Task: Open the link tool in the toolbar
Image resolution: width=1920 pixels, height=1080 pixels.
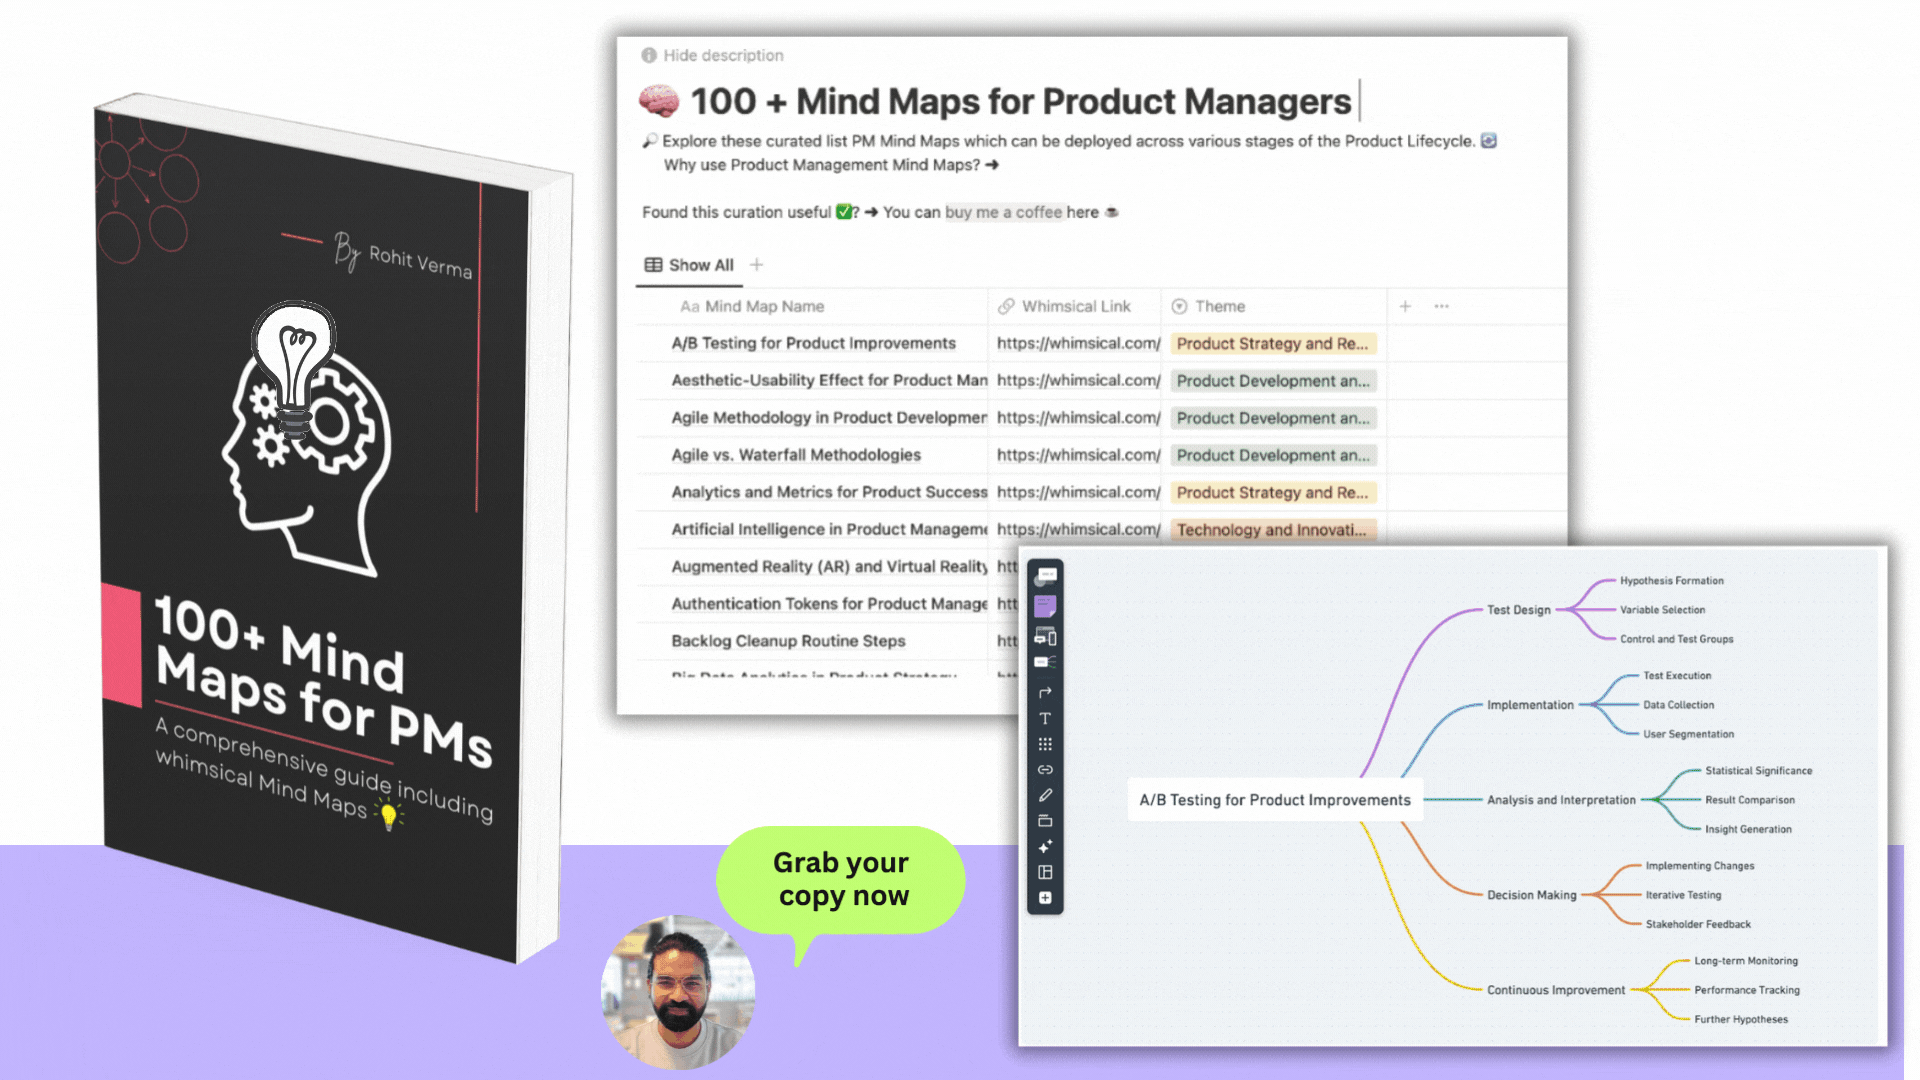Action: click(1045, 769)
